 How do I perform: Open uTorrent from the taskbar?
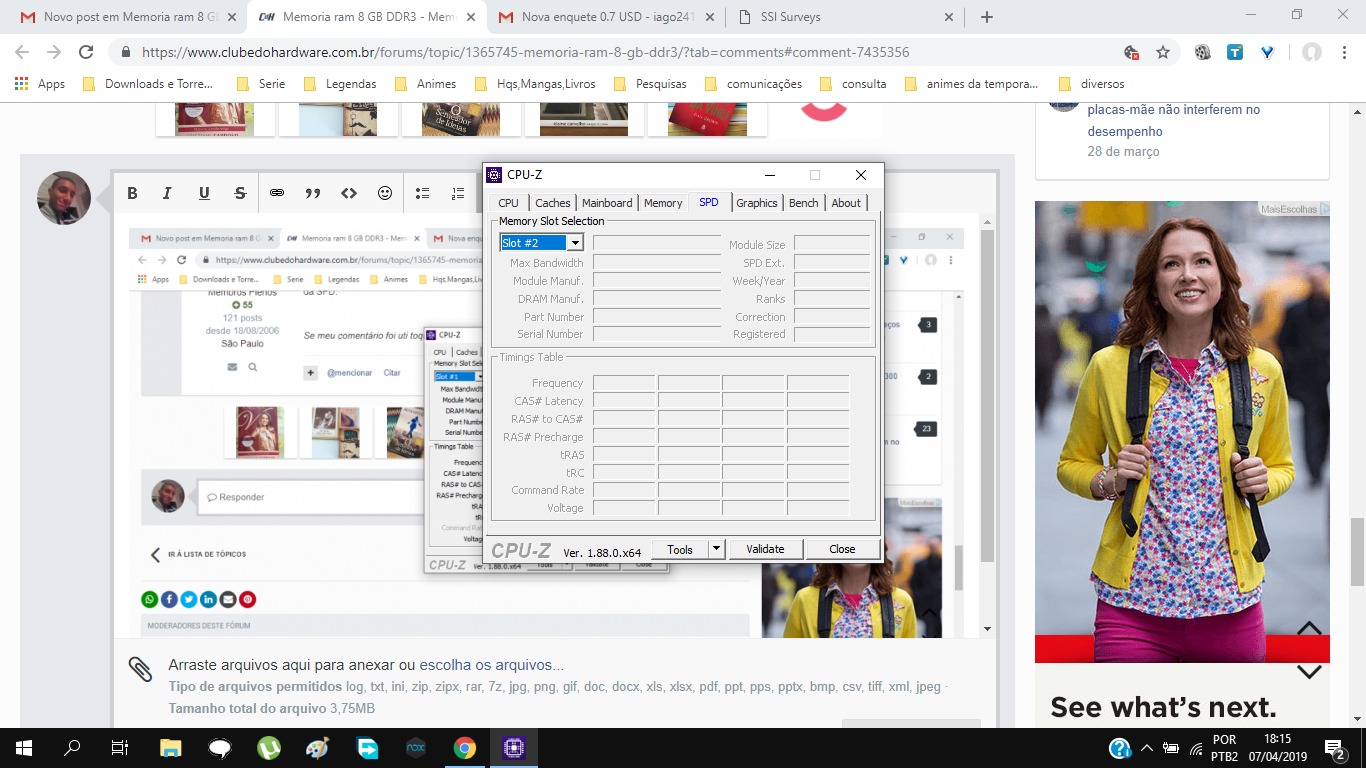point(269,747)
